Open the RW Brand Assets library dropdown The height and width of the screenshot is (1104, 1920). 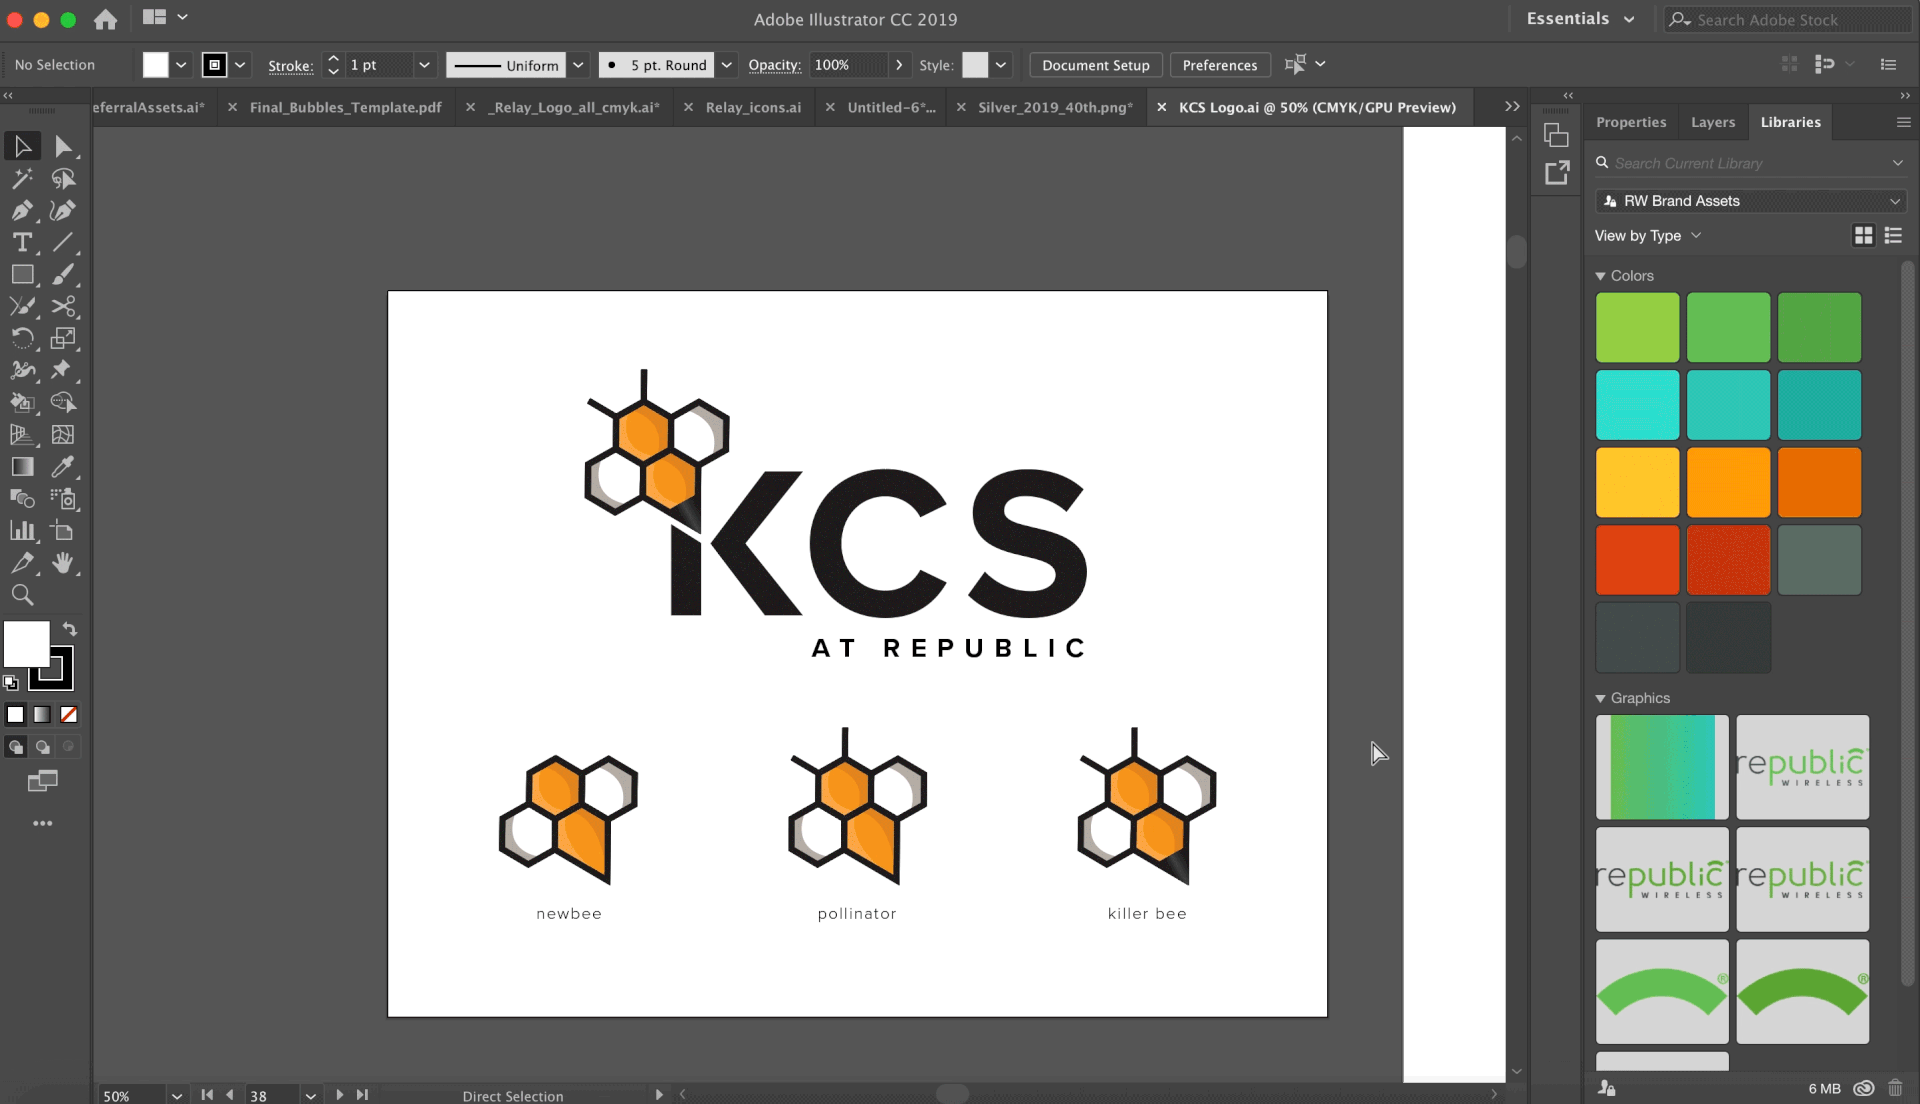[1750, 201]
